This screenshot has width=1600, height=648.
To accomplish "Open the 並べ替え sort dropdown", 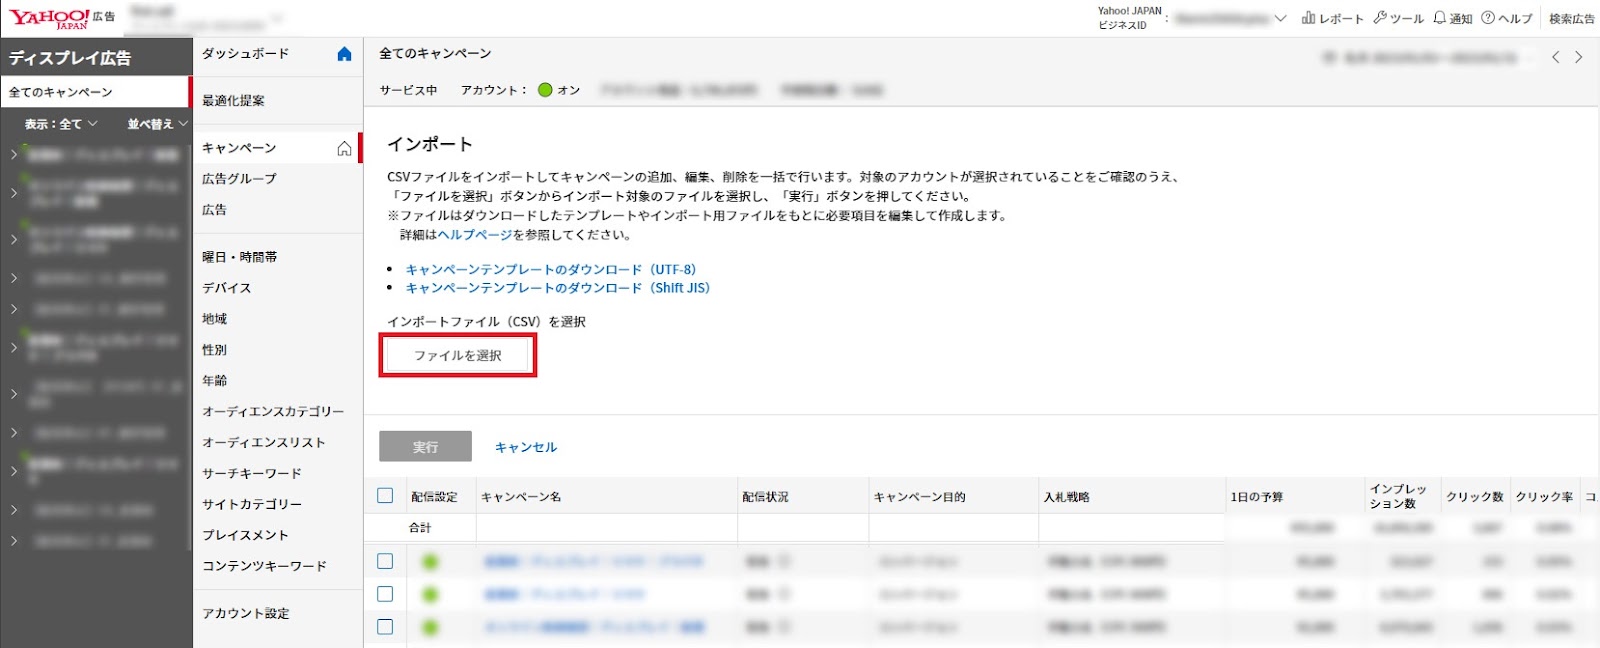I will pos(157,124).
